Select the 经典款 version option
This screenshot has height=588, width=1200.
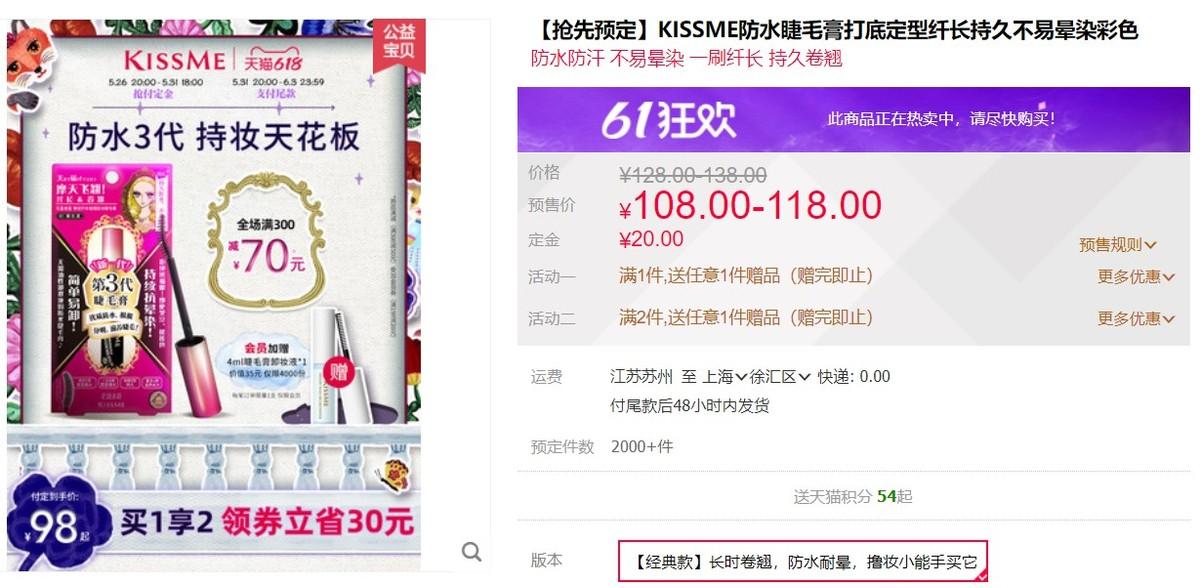(x=803, y=561)
